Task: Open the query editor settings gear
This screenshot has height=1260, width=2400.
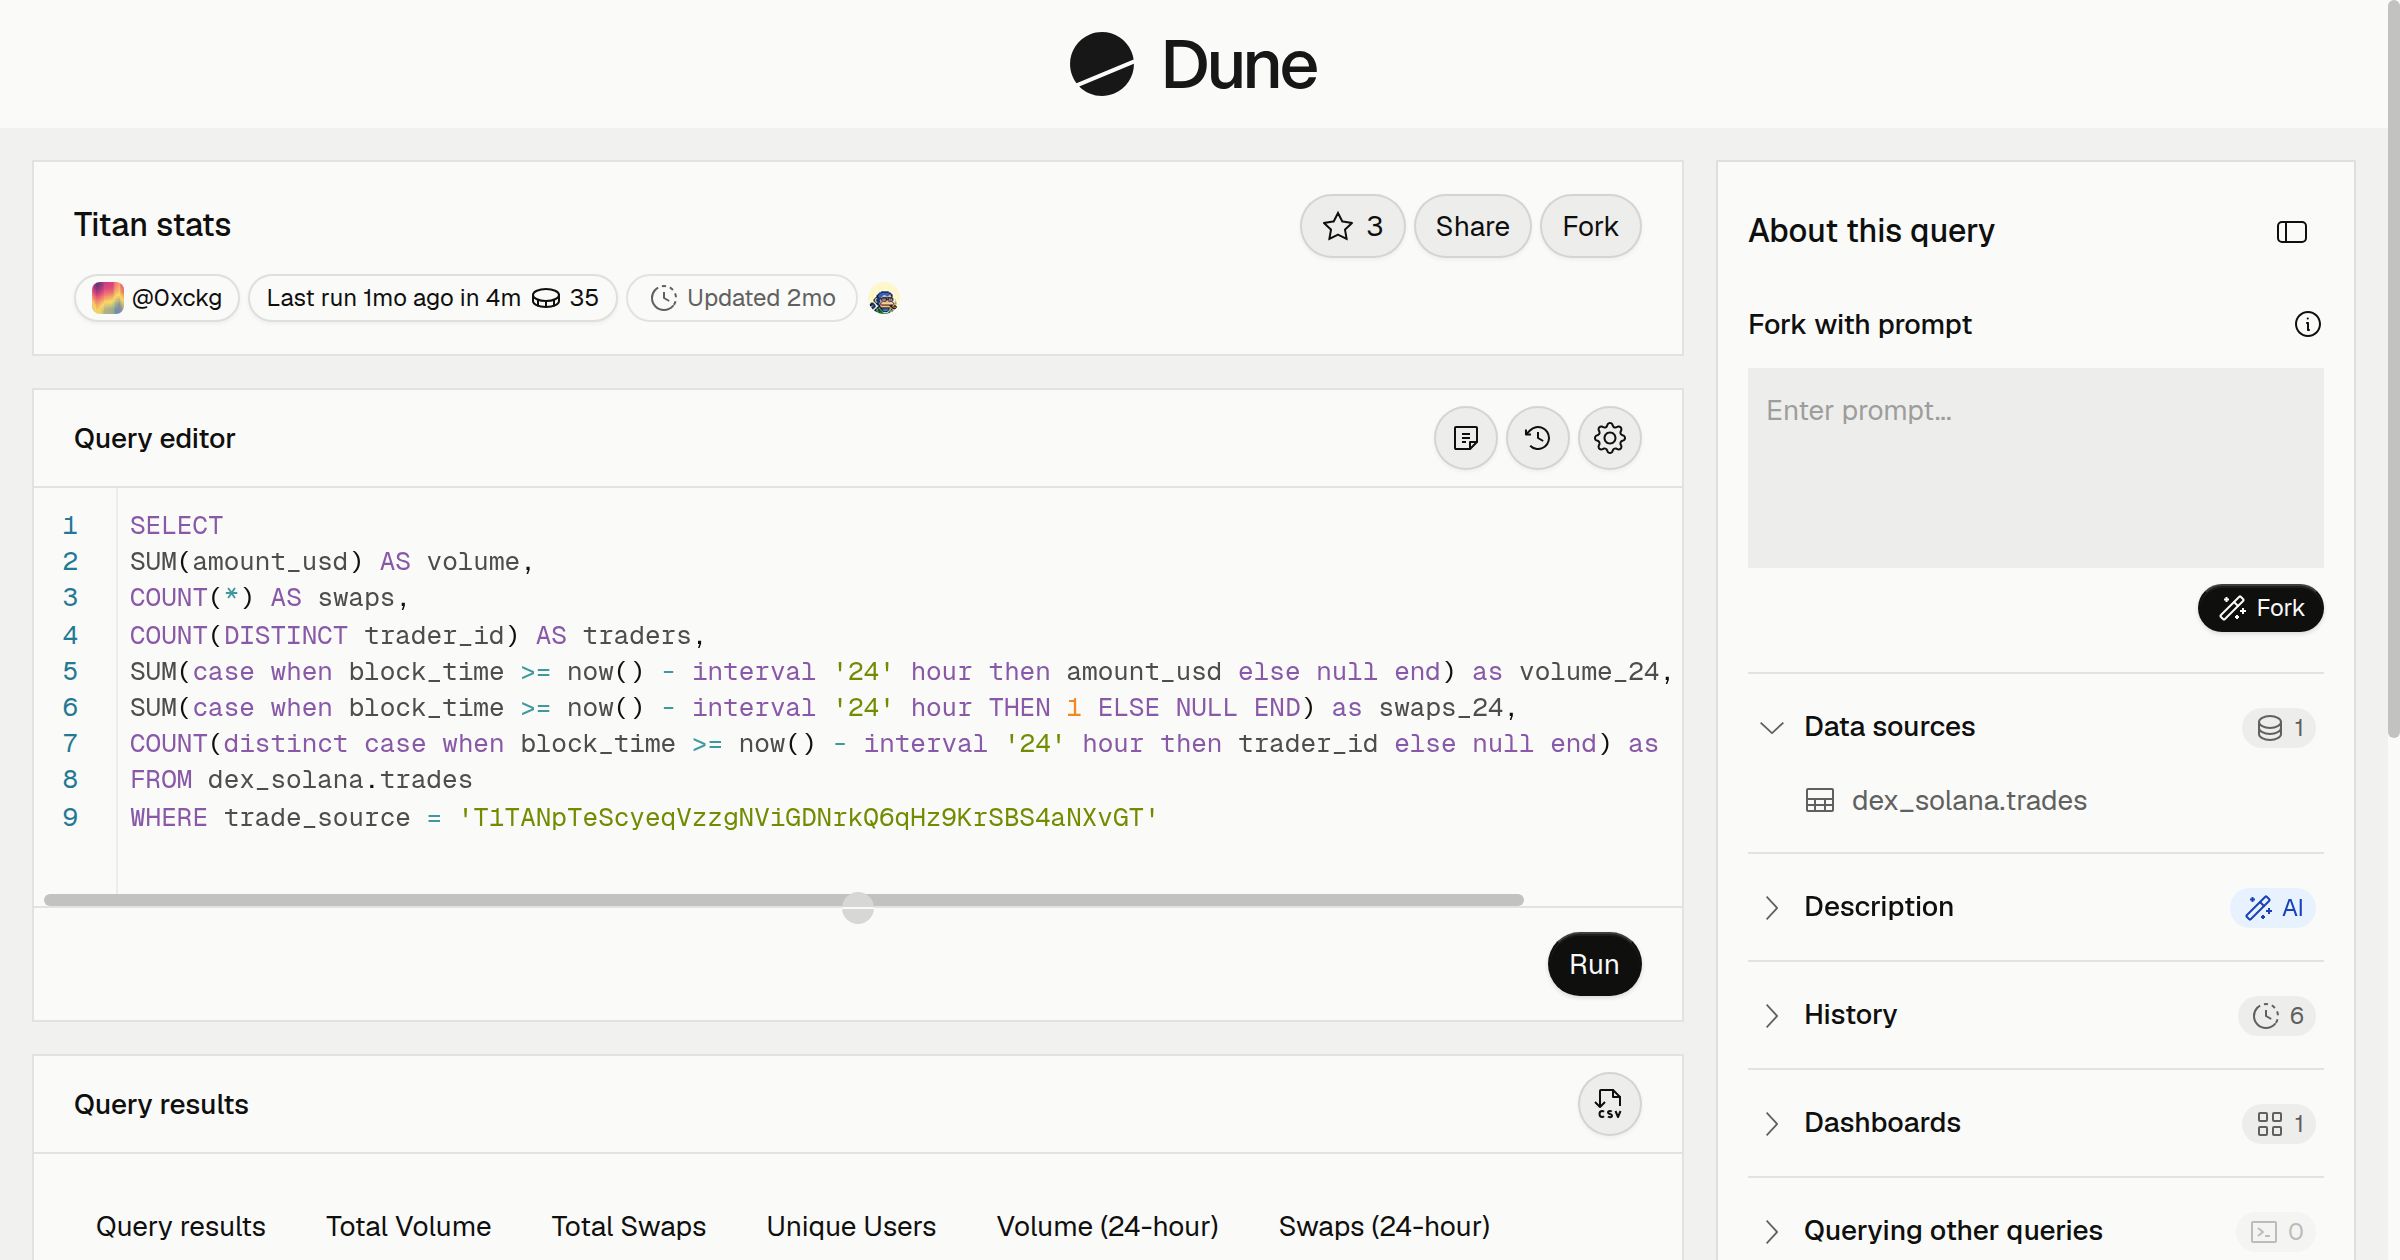Action: 1609,438
